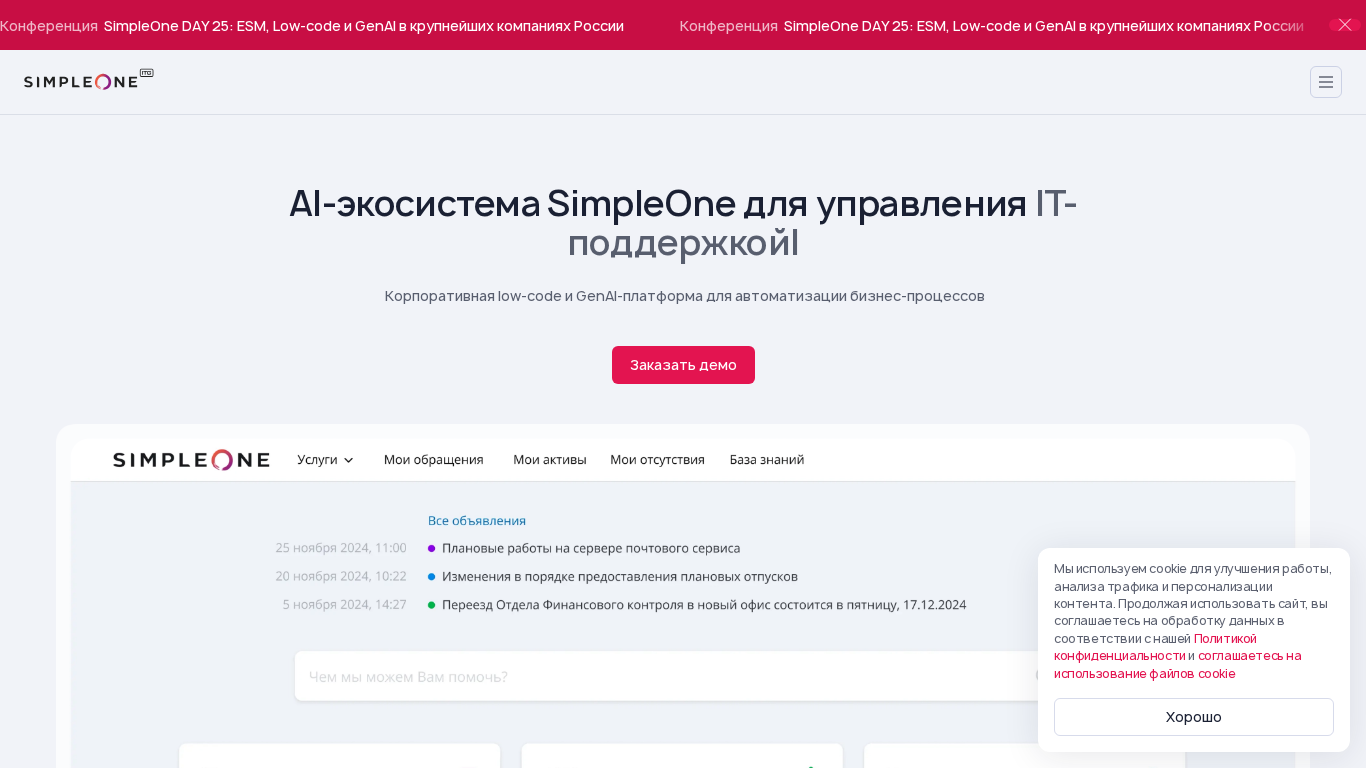Image resolution: width=1366 pixels, height=768 pixels.
Task: Click the Чем мы можем Вам помочь search field
Action: point(683,676)
